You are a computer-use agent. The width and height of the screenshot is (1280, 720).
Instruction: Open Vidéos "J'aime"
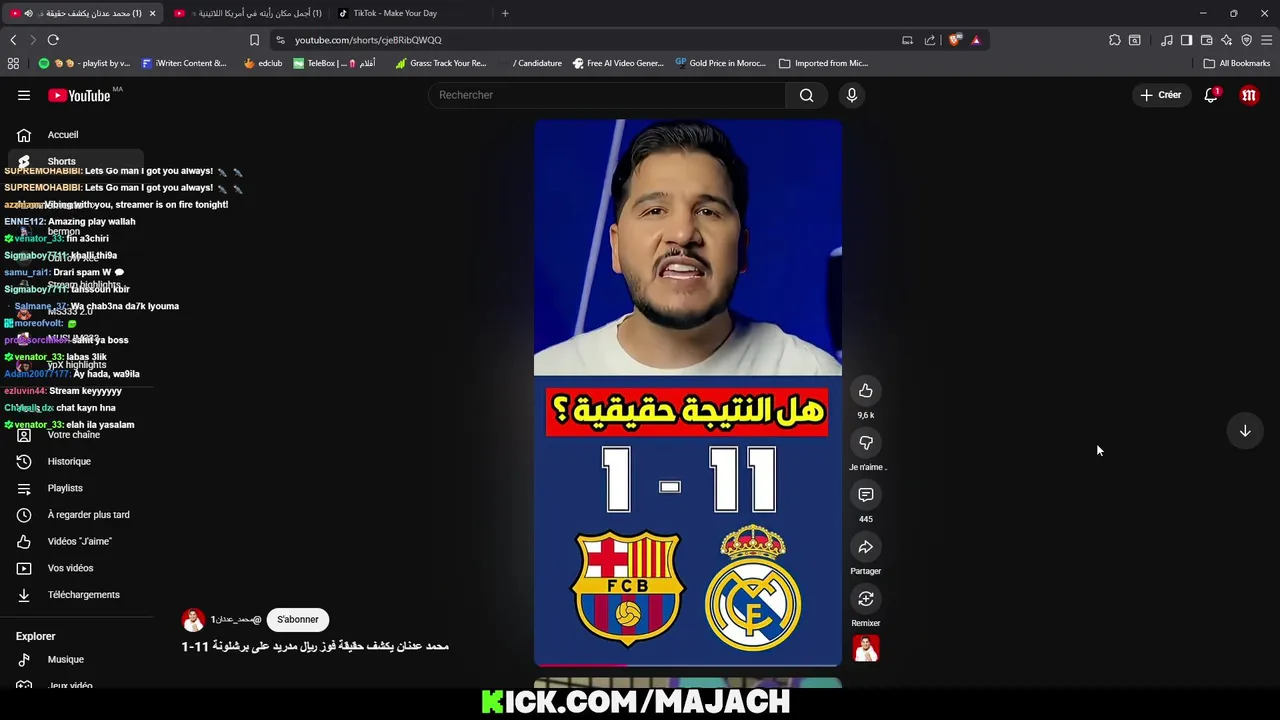[x=75, y=541]
